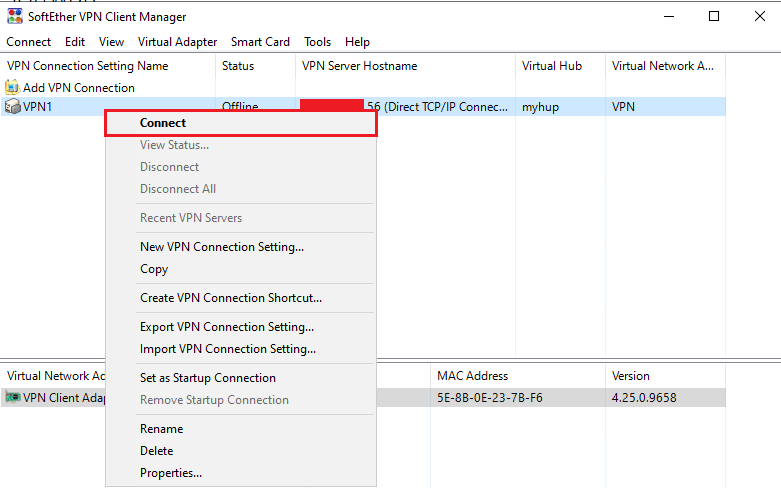Close the VPN Client Manager window

760,16
